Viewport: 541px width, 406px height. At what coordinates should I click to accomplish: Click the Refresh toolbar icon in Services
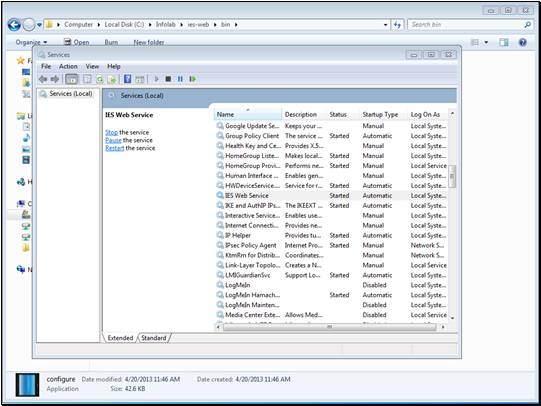tap(100, 79)
